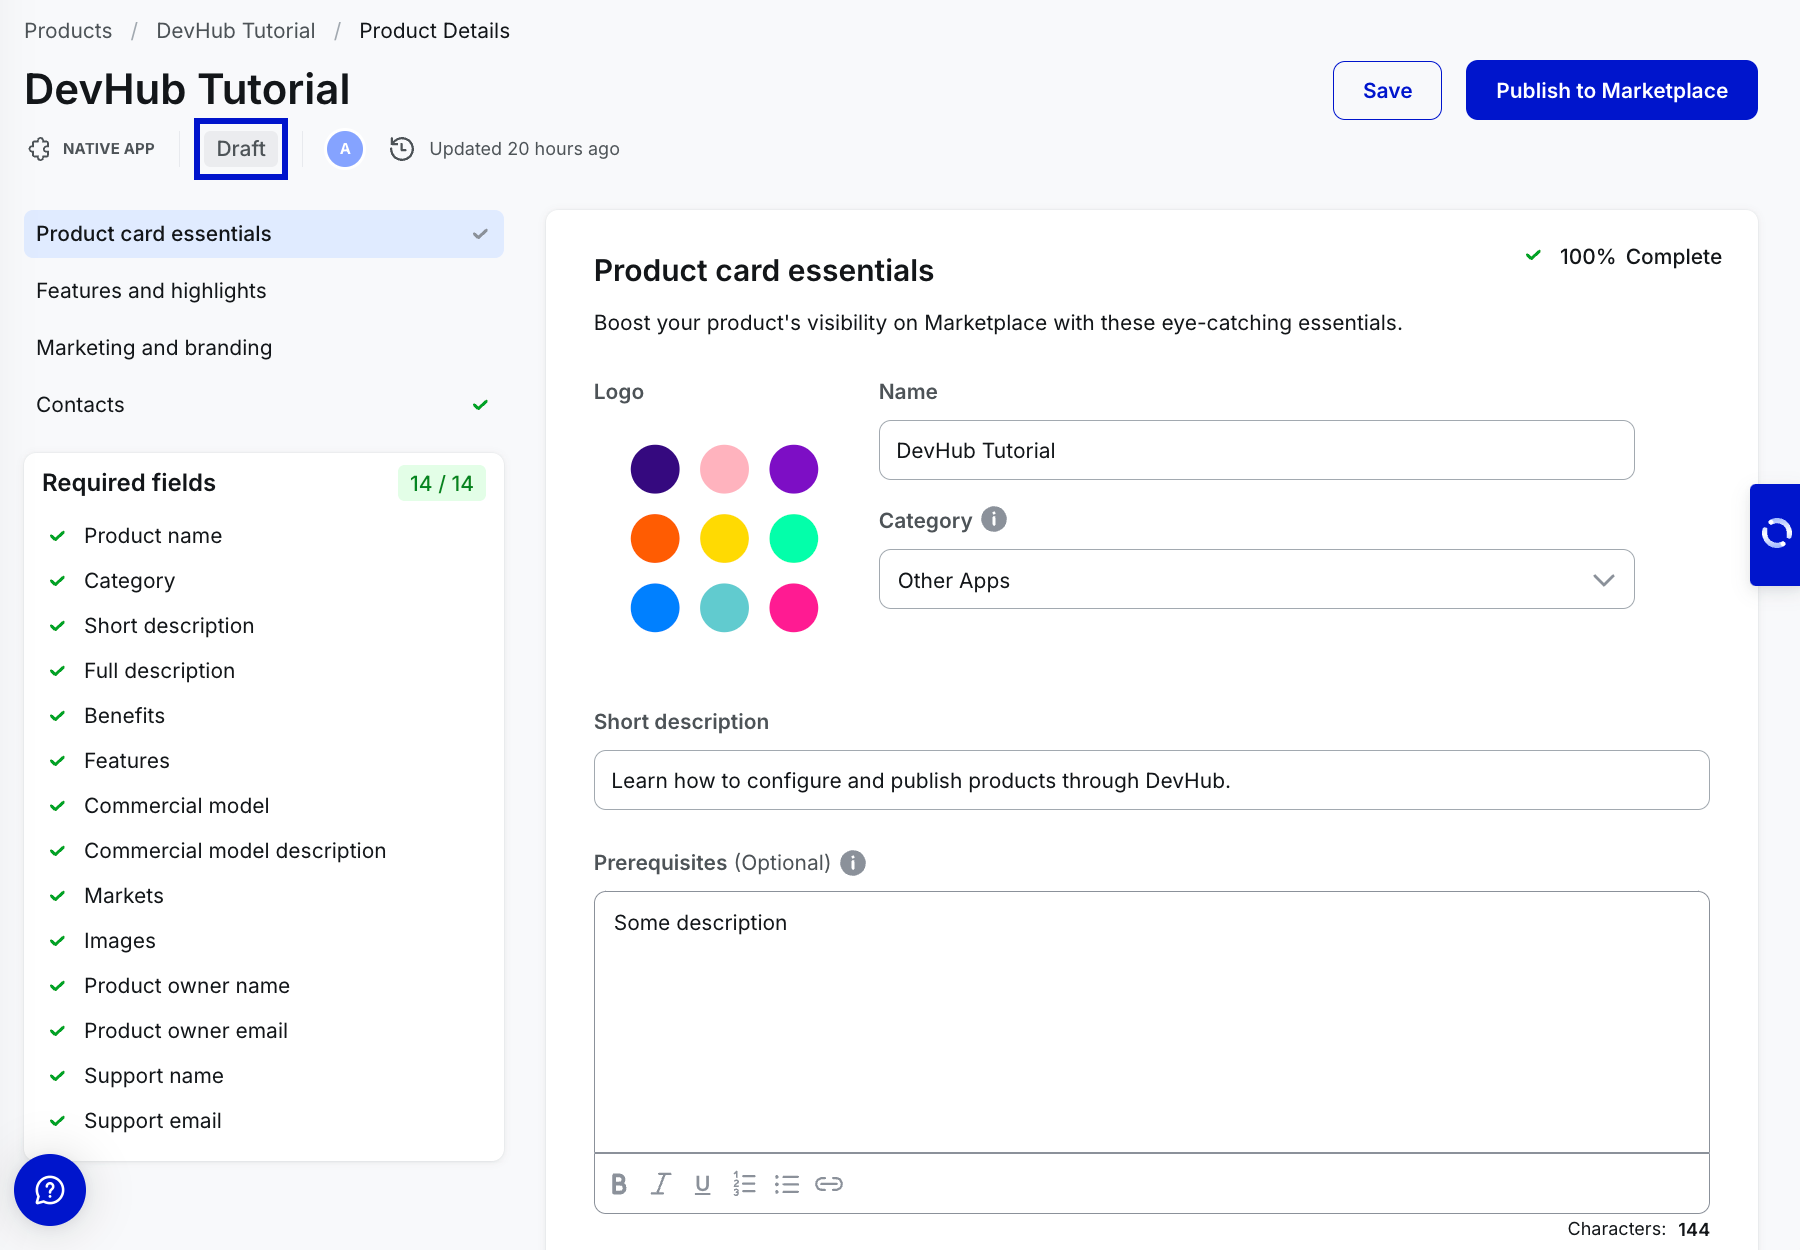
Task: Insert a bulleted list in Prerequisites
Action: [787, 1184]
